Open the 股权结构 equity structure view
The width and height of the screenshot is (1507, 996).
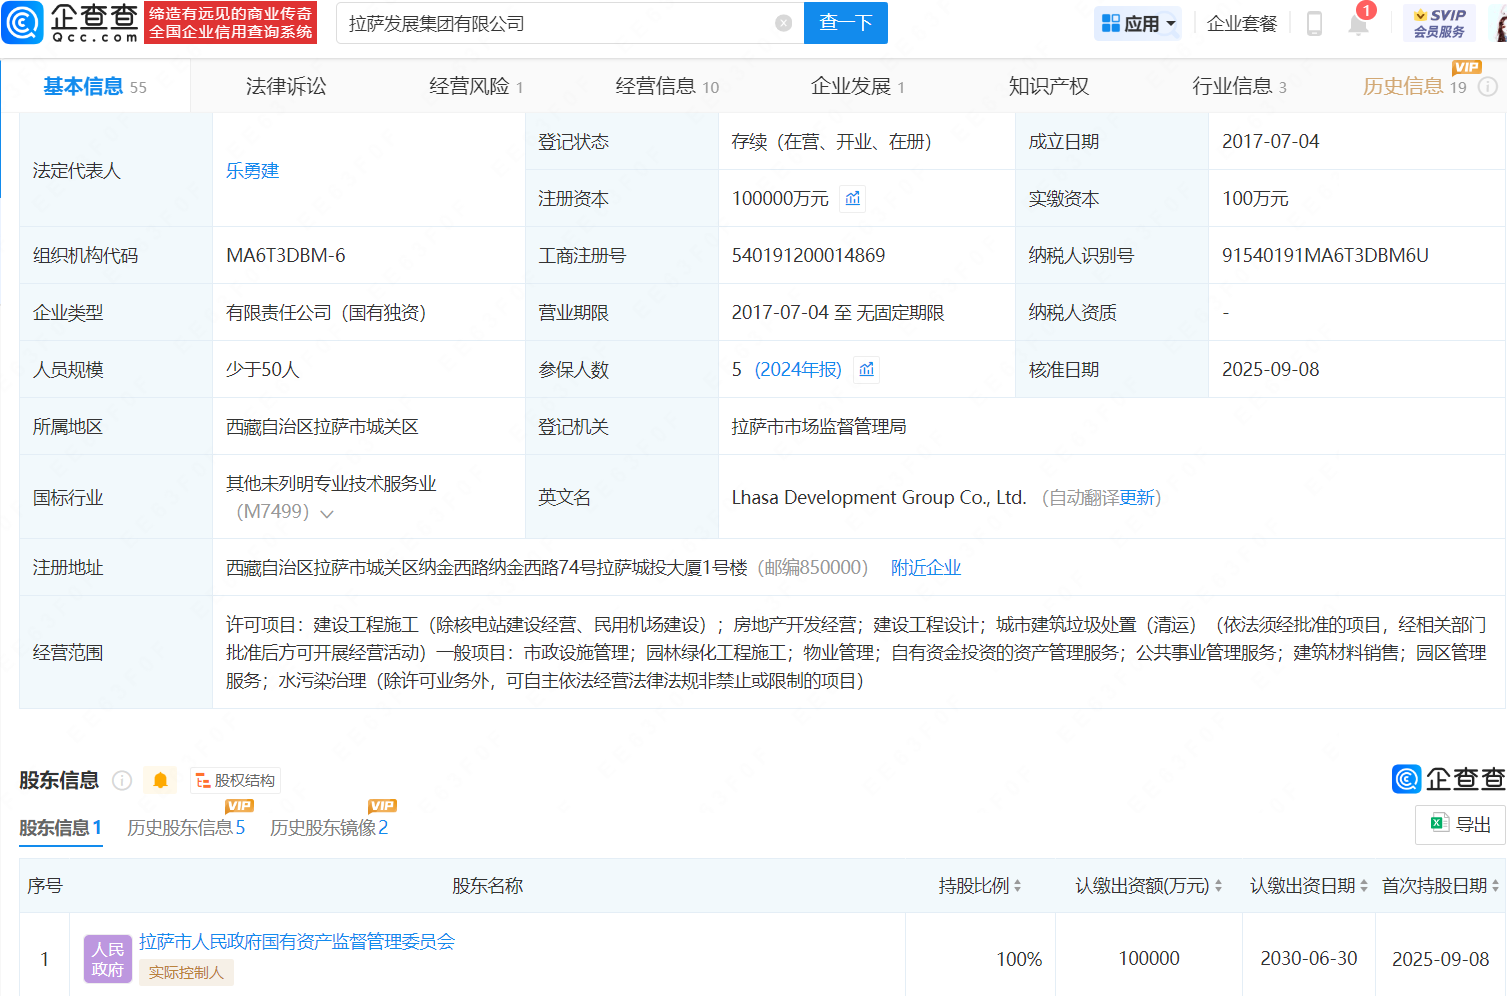point(234,780)
